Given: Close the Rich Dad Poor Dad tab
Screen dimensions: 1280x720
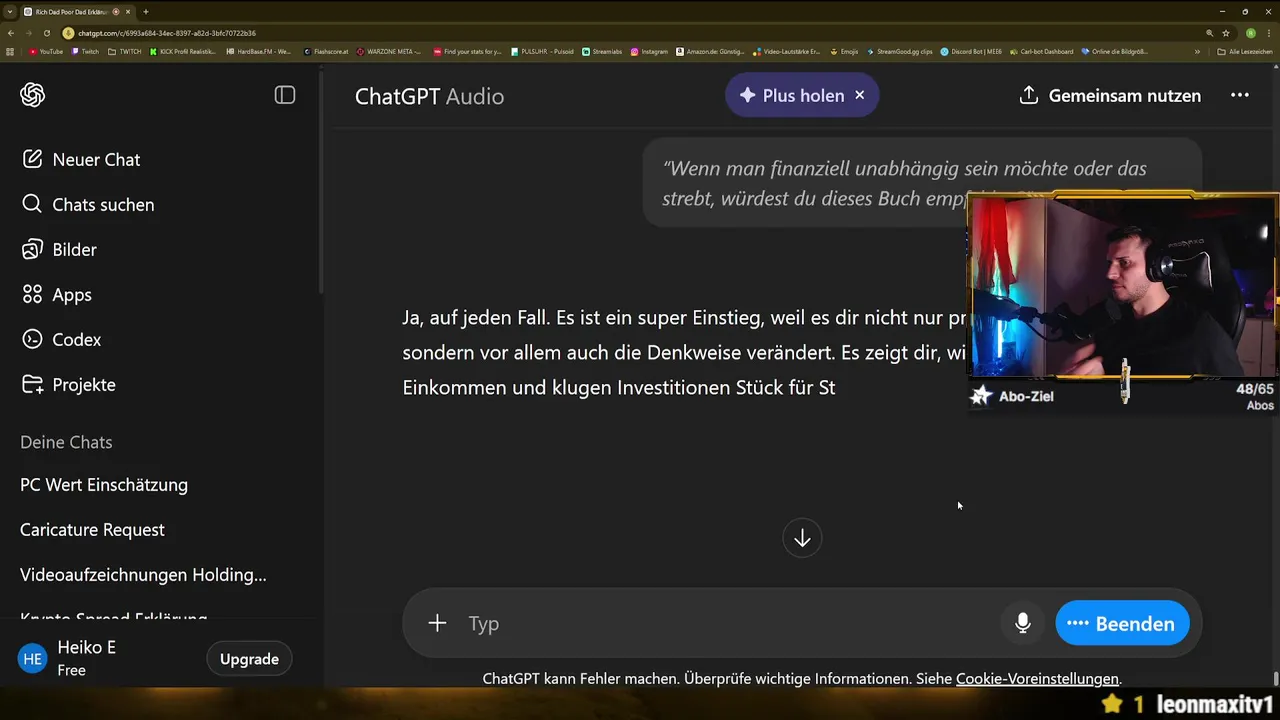Looking at the screenshot, I should [129, 11].
